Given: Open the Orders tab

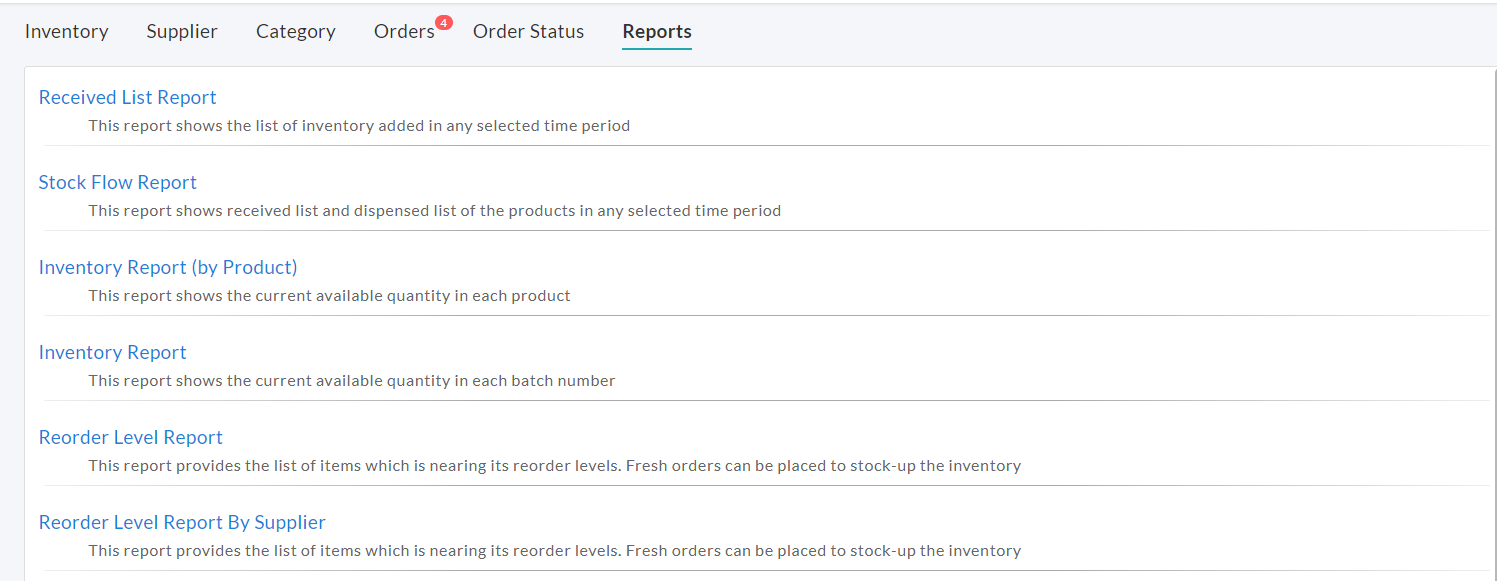Looking at the screenshot, I should point(404,31).
